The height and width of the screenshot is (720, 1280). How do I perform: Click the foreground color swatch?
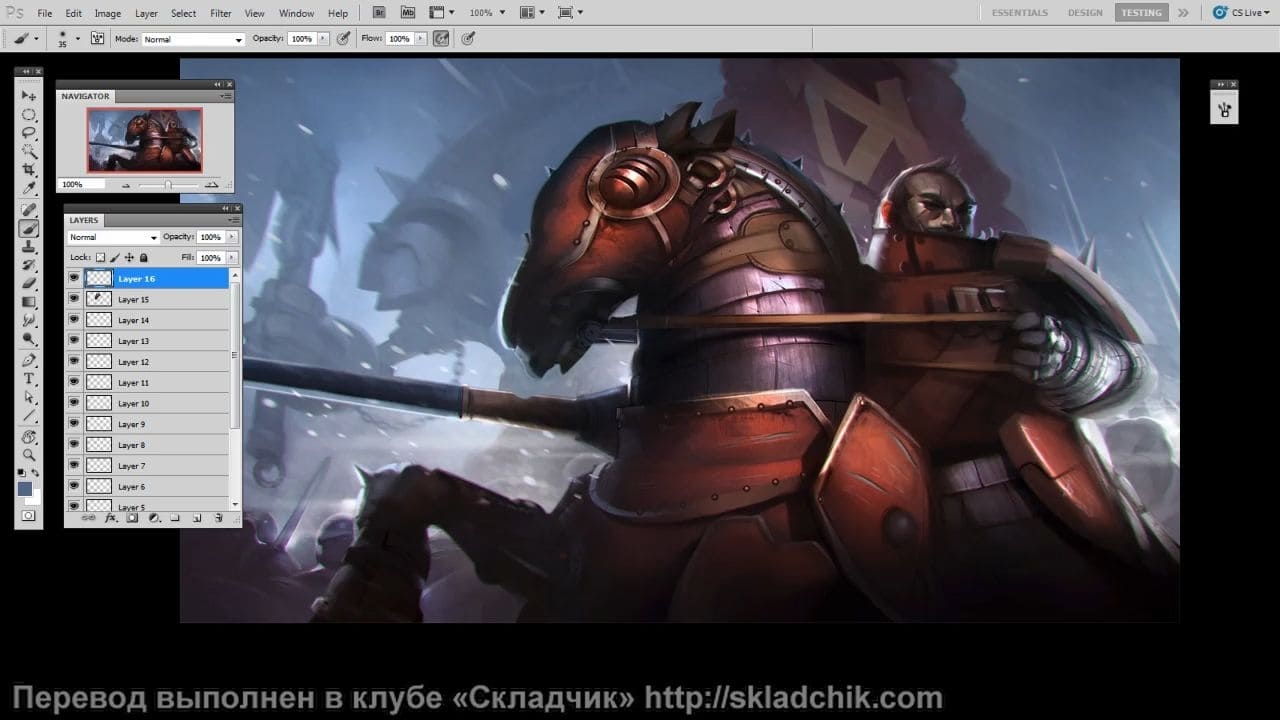tap(25, 488)
